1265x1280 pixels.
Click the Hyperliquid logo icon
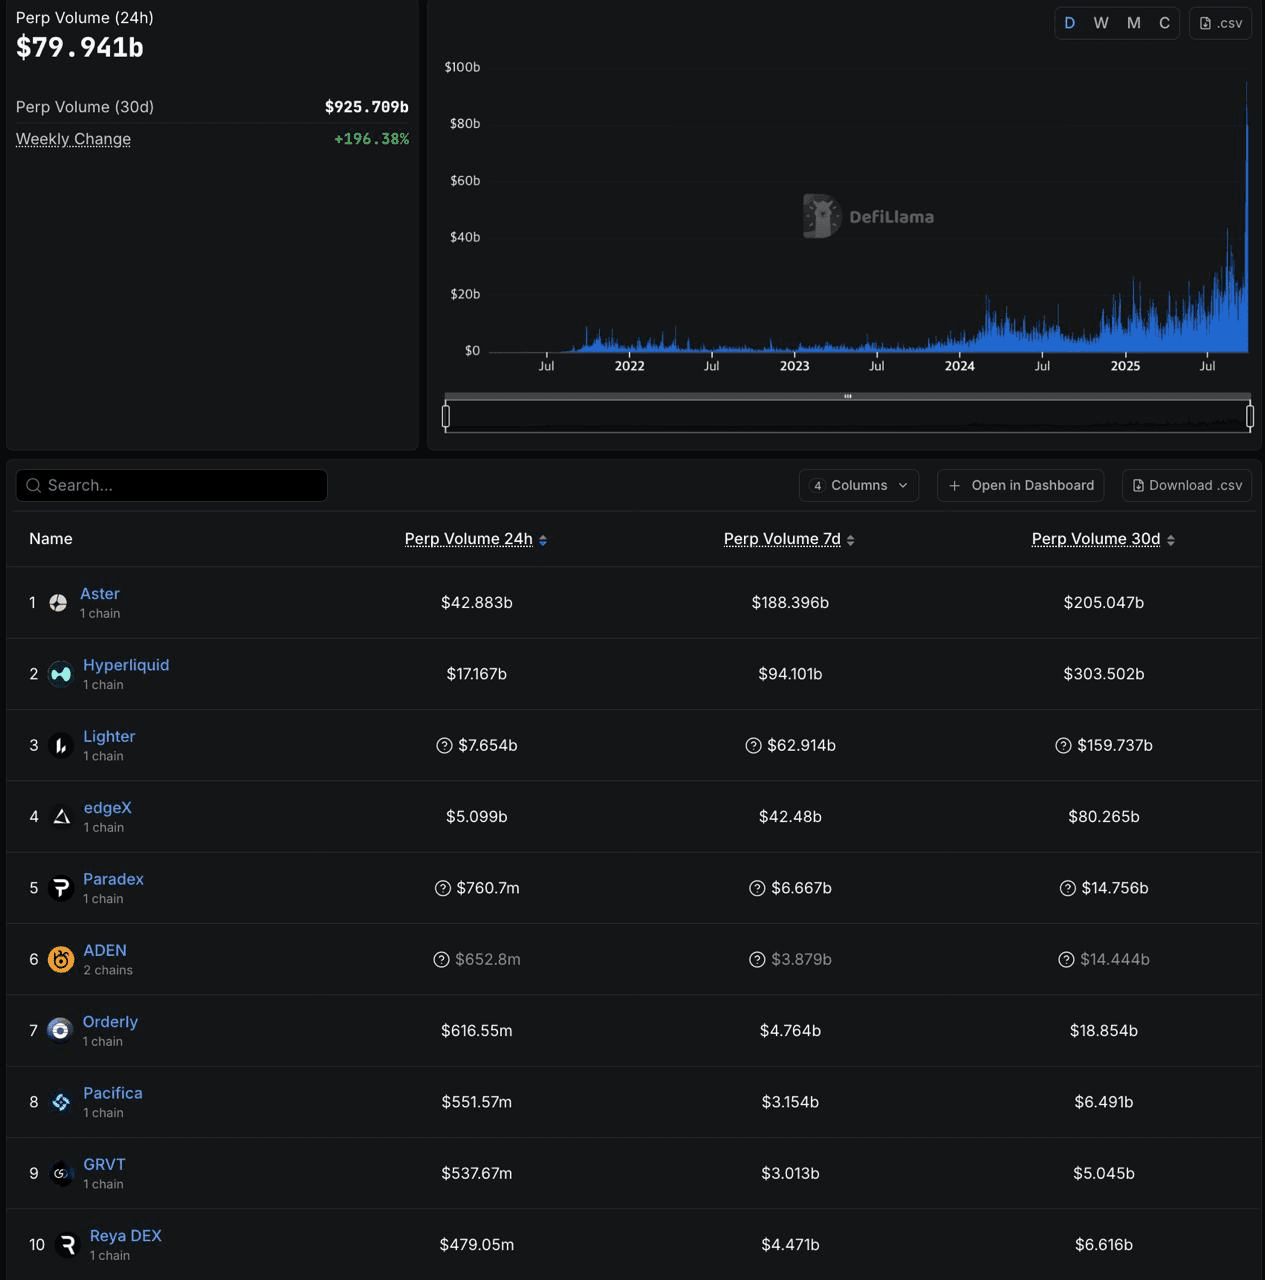(x=61, y=674)
